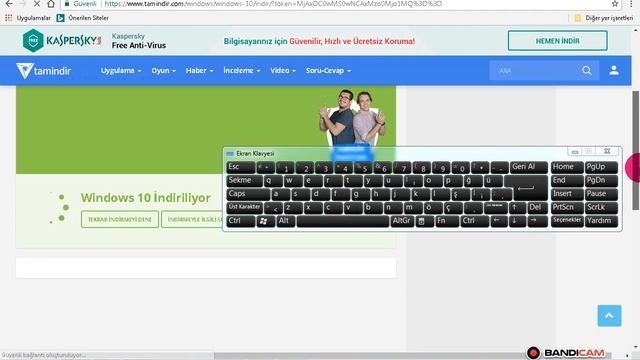Click the PgUp key on on-screen keyboard
This screenshot has height=360, width=640.
point(601,167)
